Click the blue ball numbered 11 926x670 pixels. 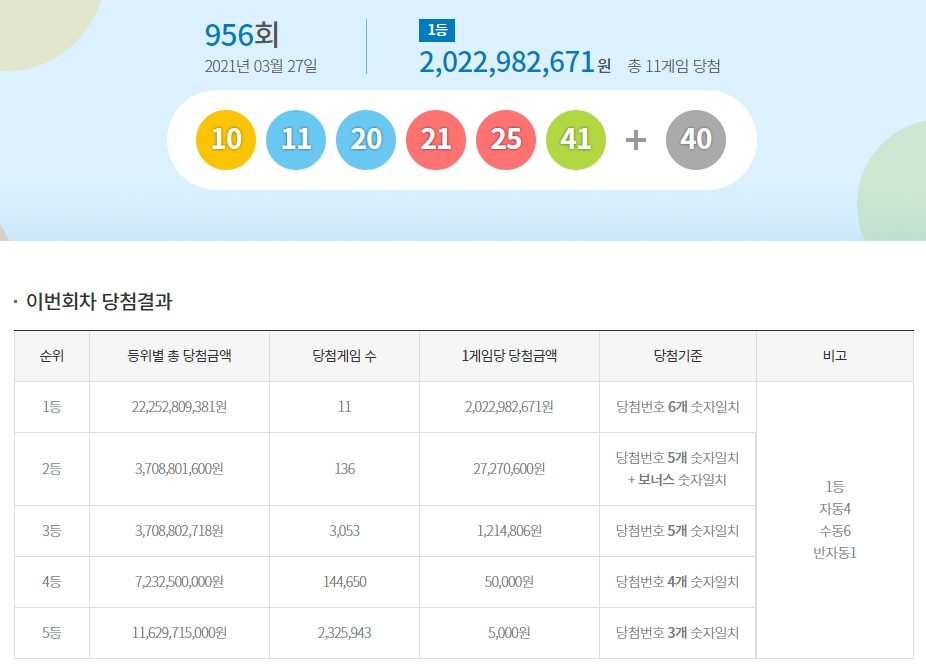[296, 138]
